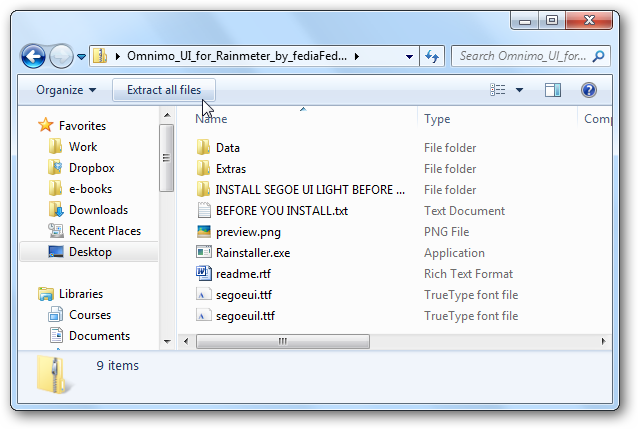This screenshot has width=638, height=429.
Task: Click the Refresh button in address bar
Action: [432, 56]
